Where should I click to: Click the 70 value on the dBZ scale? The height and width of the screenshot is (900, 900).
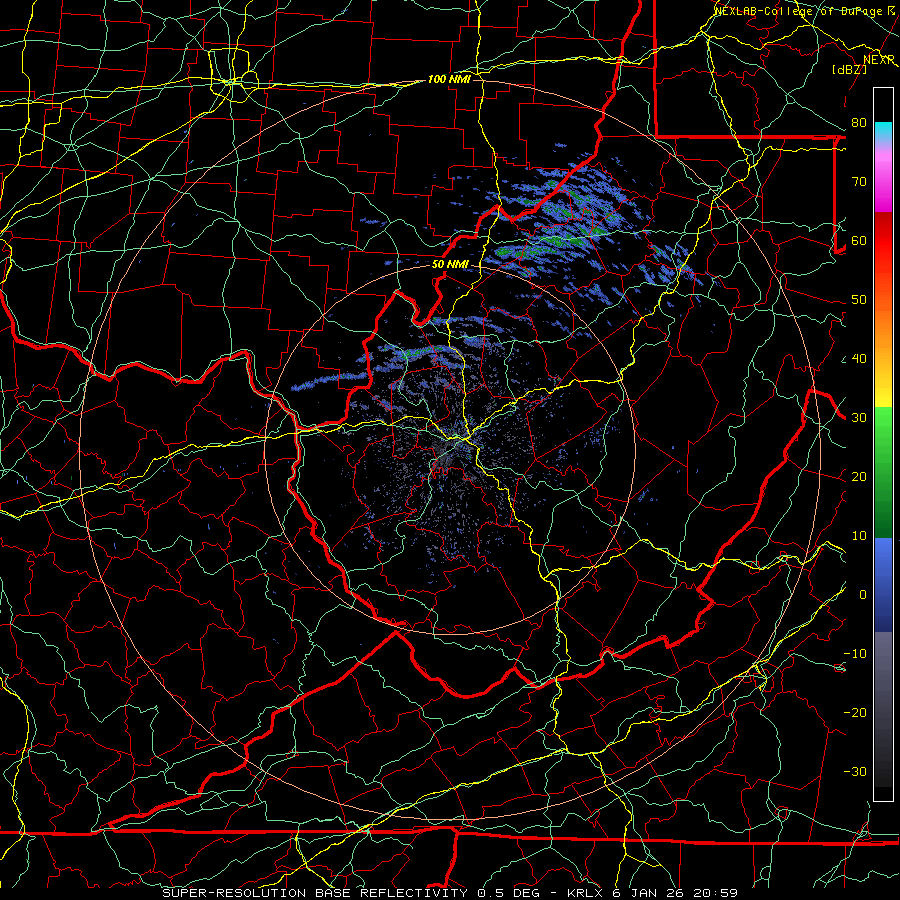coord(859,181)
